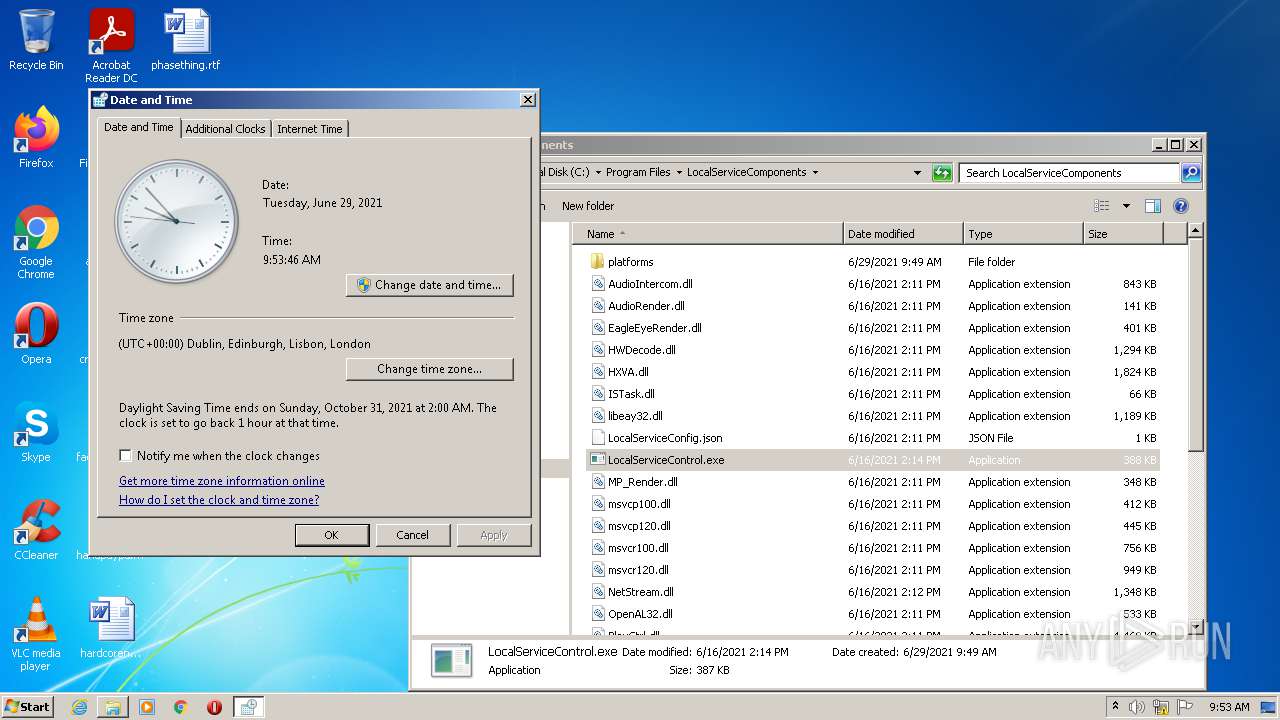1280x720 pixels.
Task: Select libeay32.dll file
Action: coord(873,416)
